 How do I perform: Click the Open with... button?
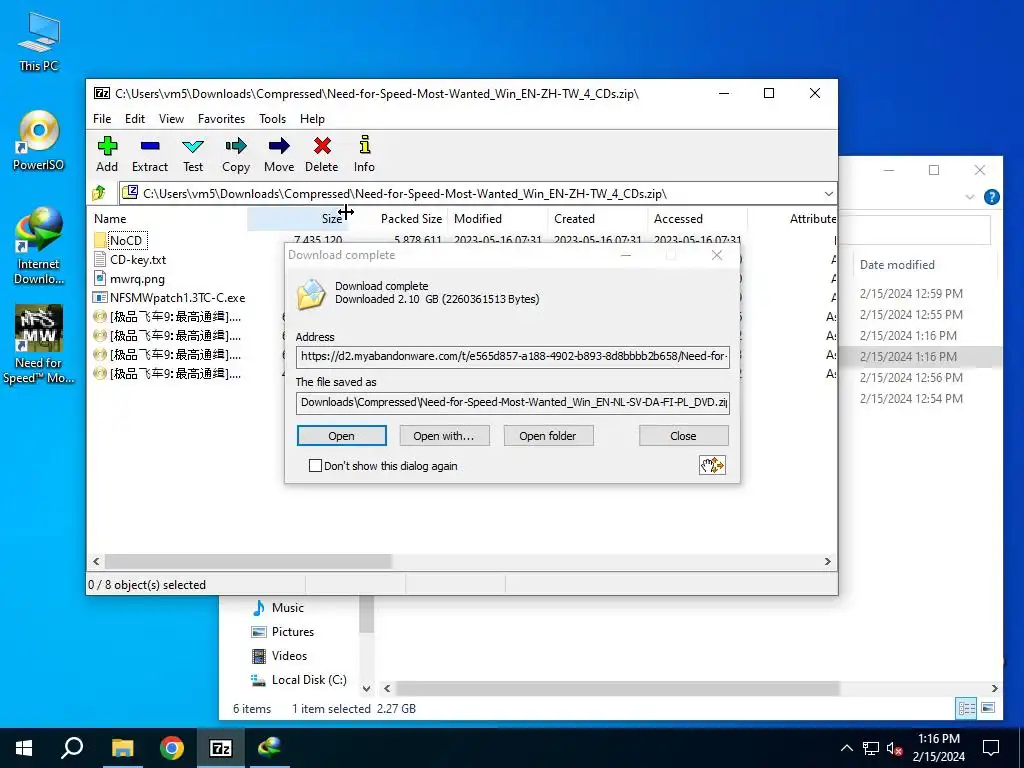pos(444,436)
